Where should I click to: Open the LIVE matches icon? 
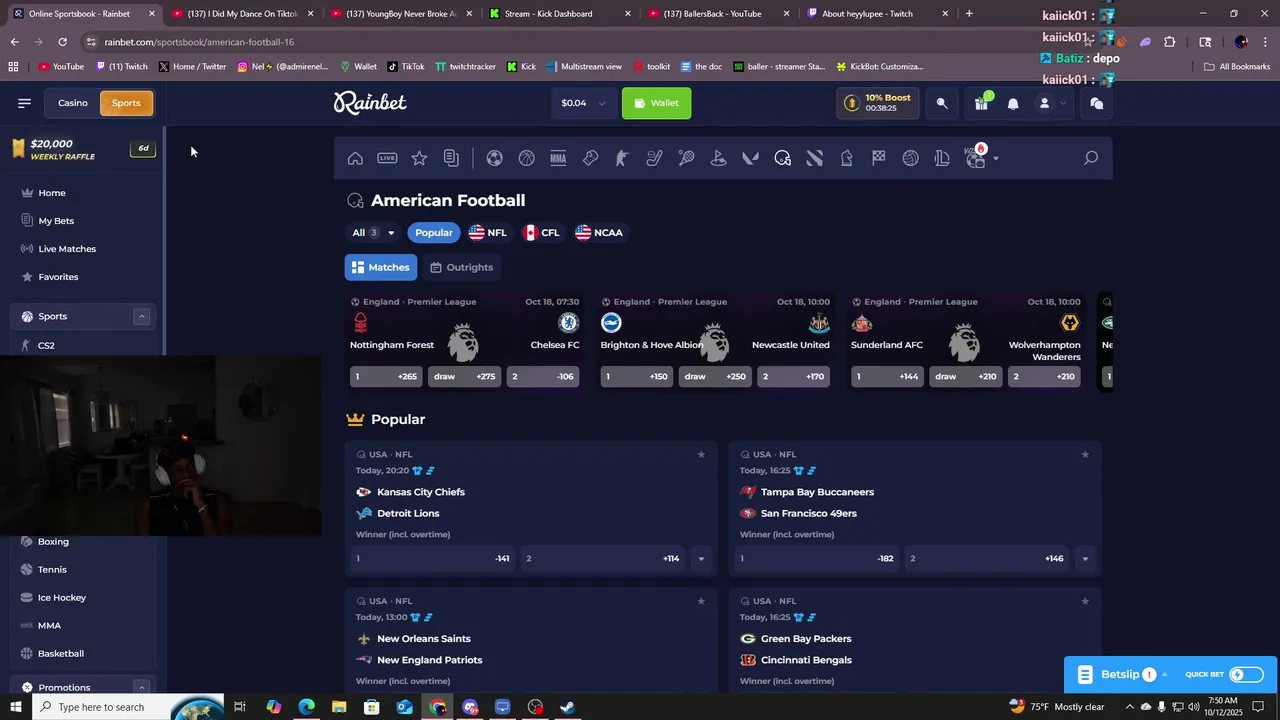tap(387, 158)
